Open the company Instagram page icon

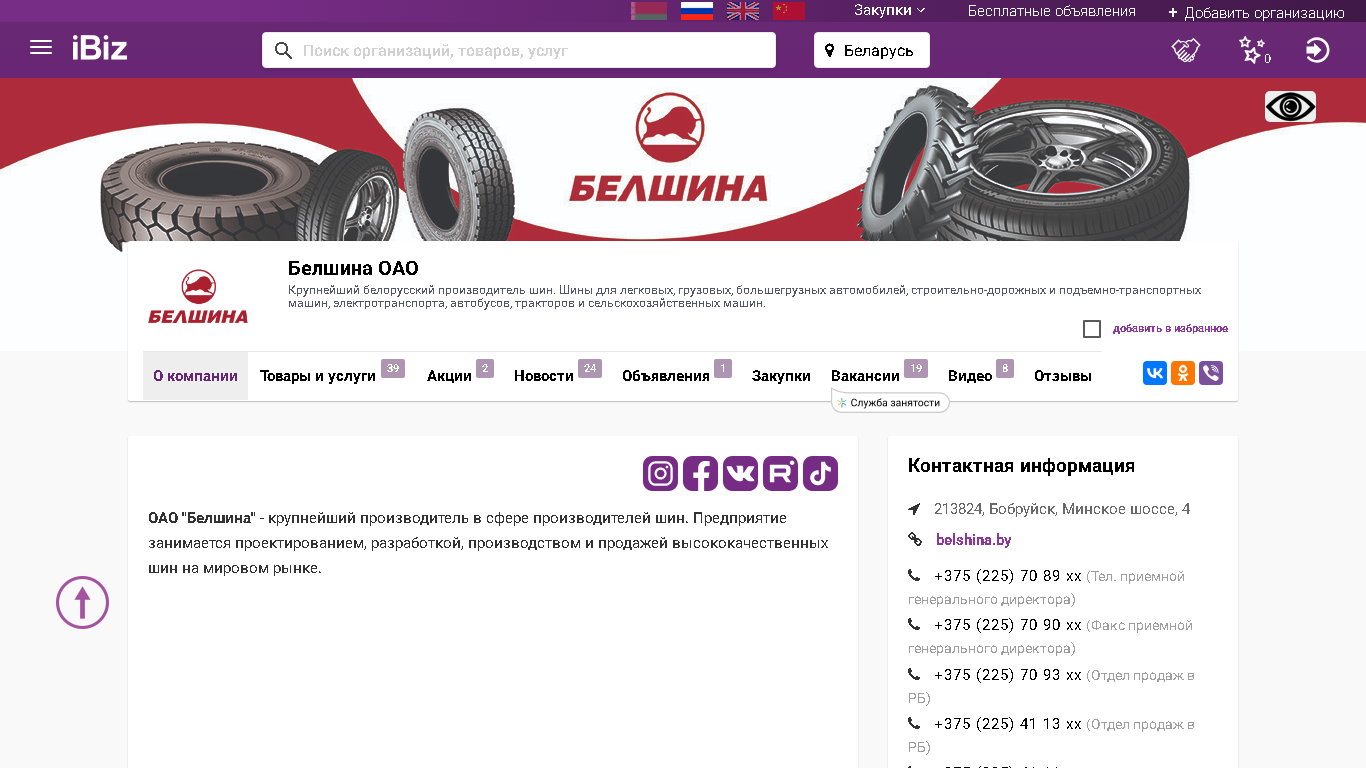click(660, 473)
